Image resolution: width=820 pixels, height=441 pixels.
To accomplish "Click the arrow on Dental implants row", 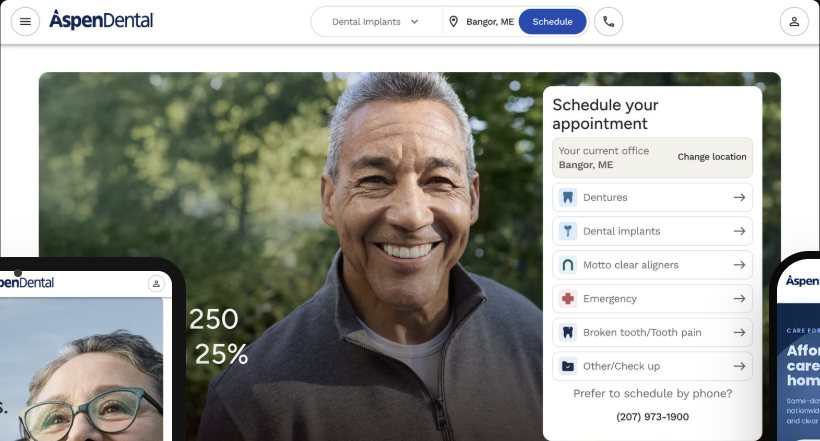I will tap(739, 231).
